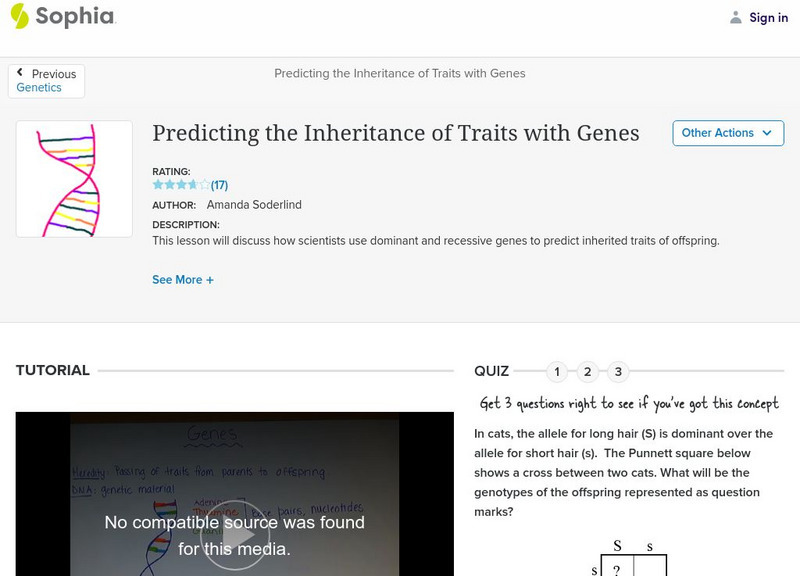Expand description with See More +

183,280
